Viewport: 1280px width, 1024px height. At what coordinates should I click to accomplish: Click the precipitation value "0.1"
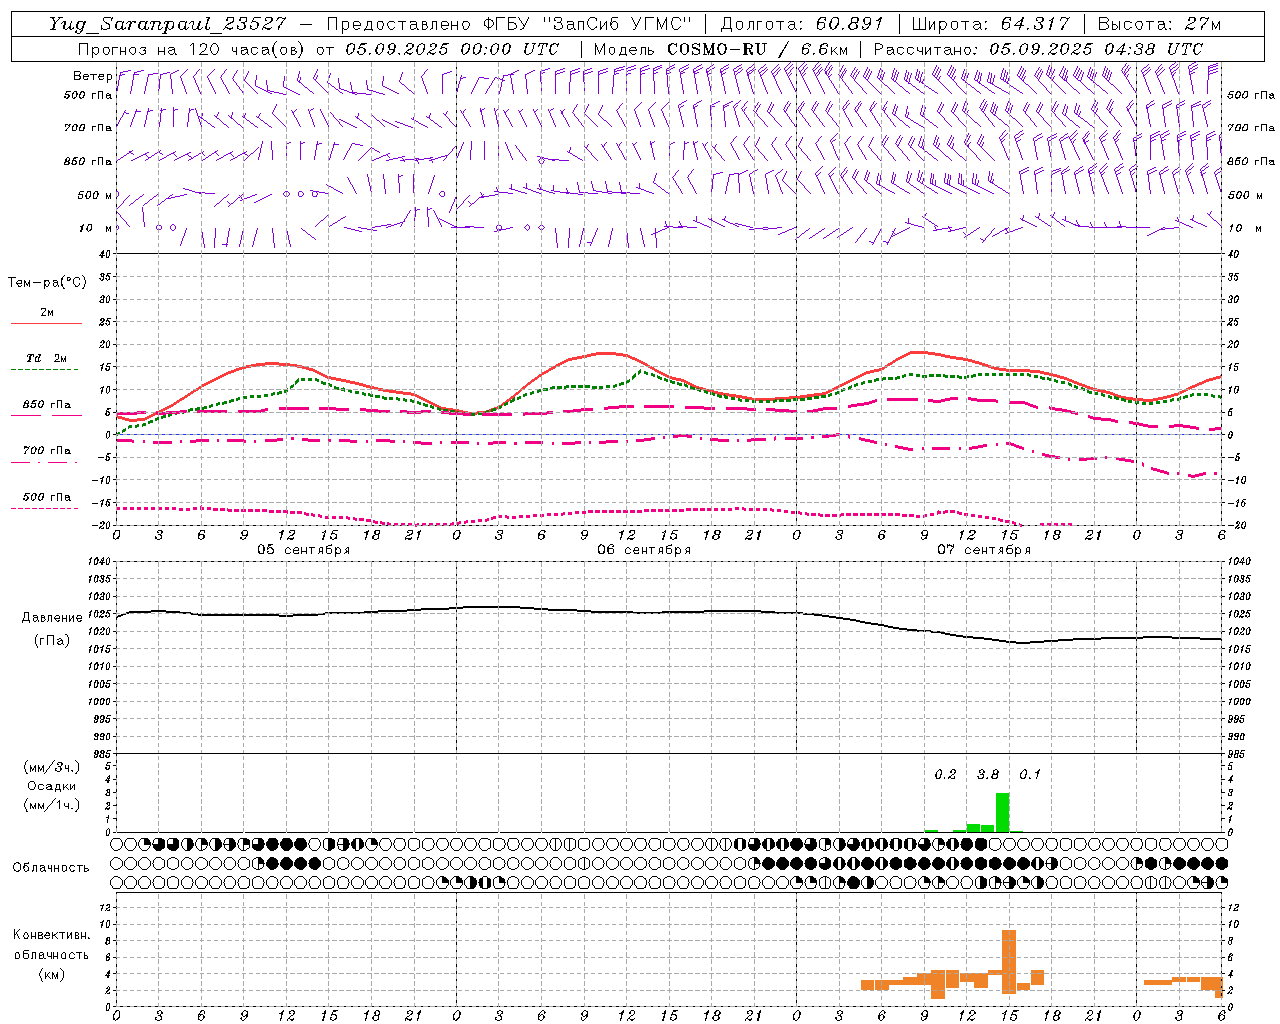[1030, 775]
